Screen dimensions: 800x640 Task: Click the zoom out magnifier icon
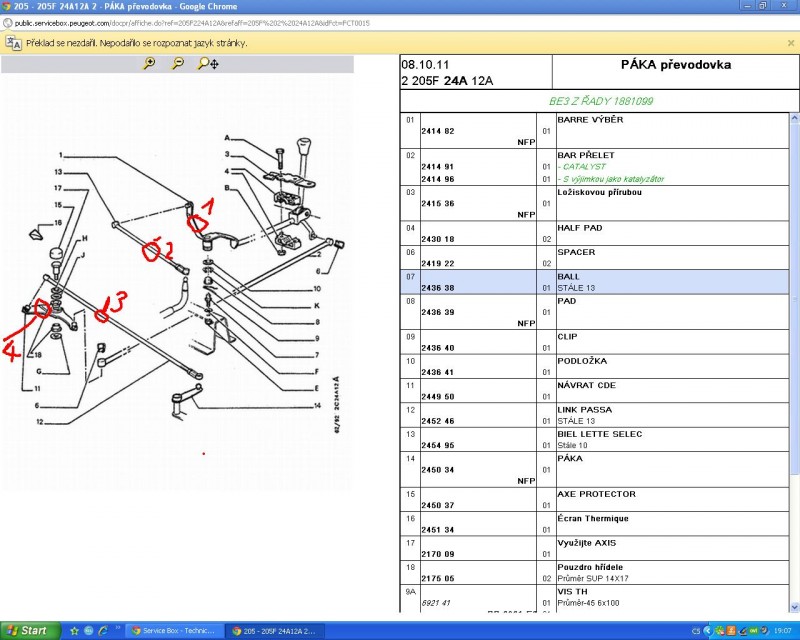click(x=177, y=63)
